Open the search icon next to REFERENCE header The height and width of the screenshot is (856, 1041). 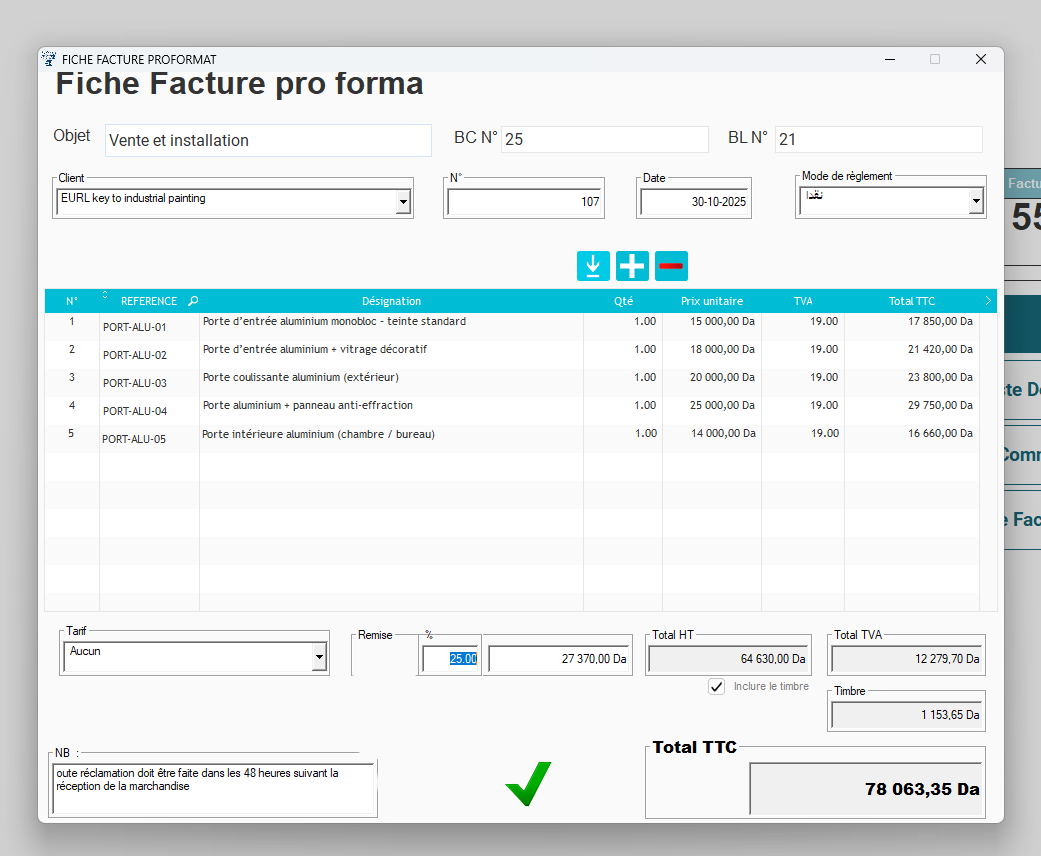(x=192, y=300)
